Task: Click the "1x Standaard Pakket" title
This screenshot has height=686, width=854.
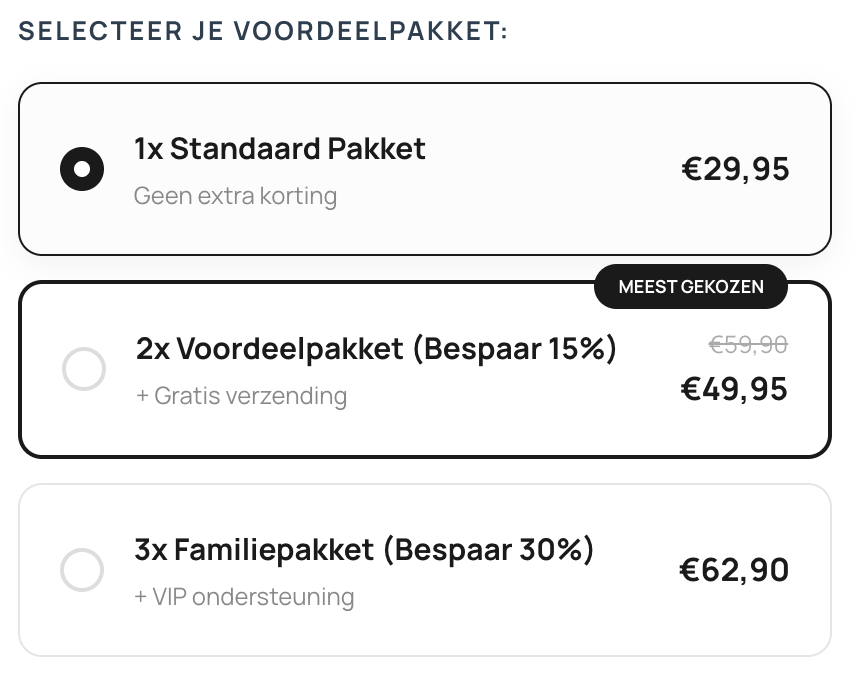Action: click(x=280, y=149)
